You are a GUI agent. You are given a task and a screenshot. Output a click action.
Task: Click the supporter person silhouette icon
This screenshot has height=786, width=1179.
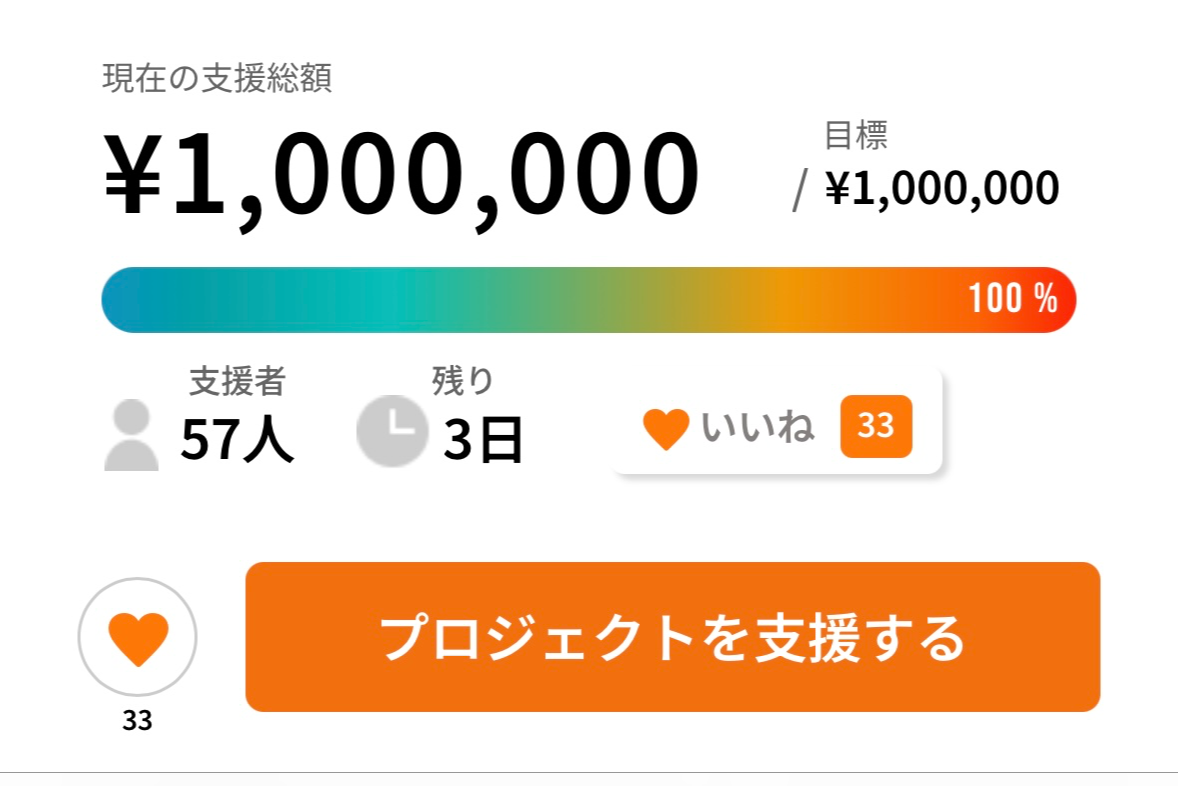(131, 436)
